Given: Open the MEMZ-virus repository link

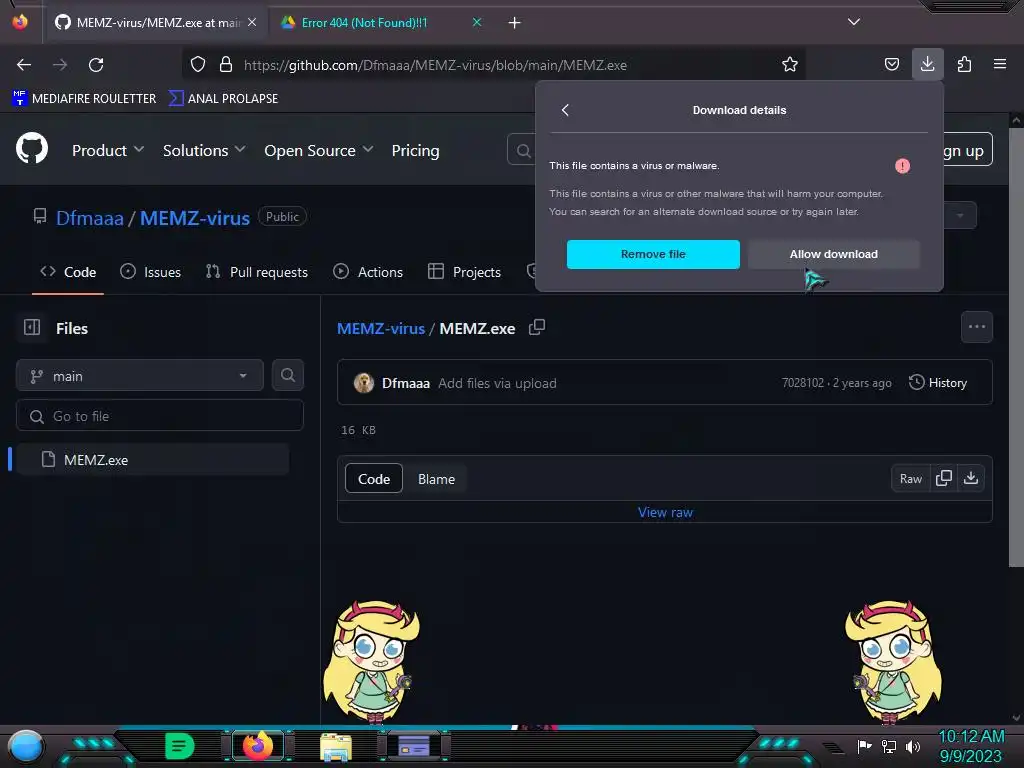Looking at the screenshot, I should pos(195,218).
